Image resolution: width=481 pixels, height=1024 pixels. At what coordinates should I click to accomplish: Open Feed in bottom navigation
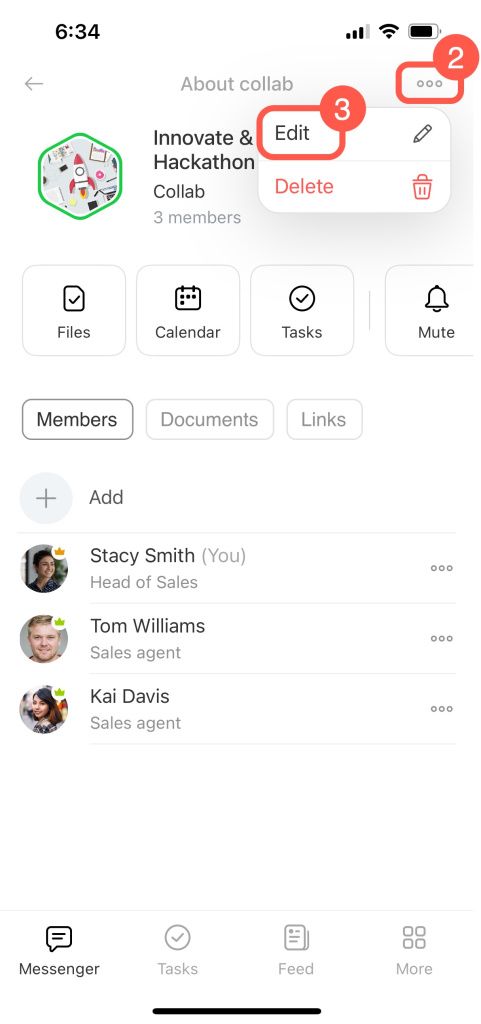[296, 950]
